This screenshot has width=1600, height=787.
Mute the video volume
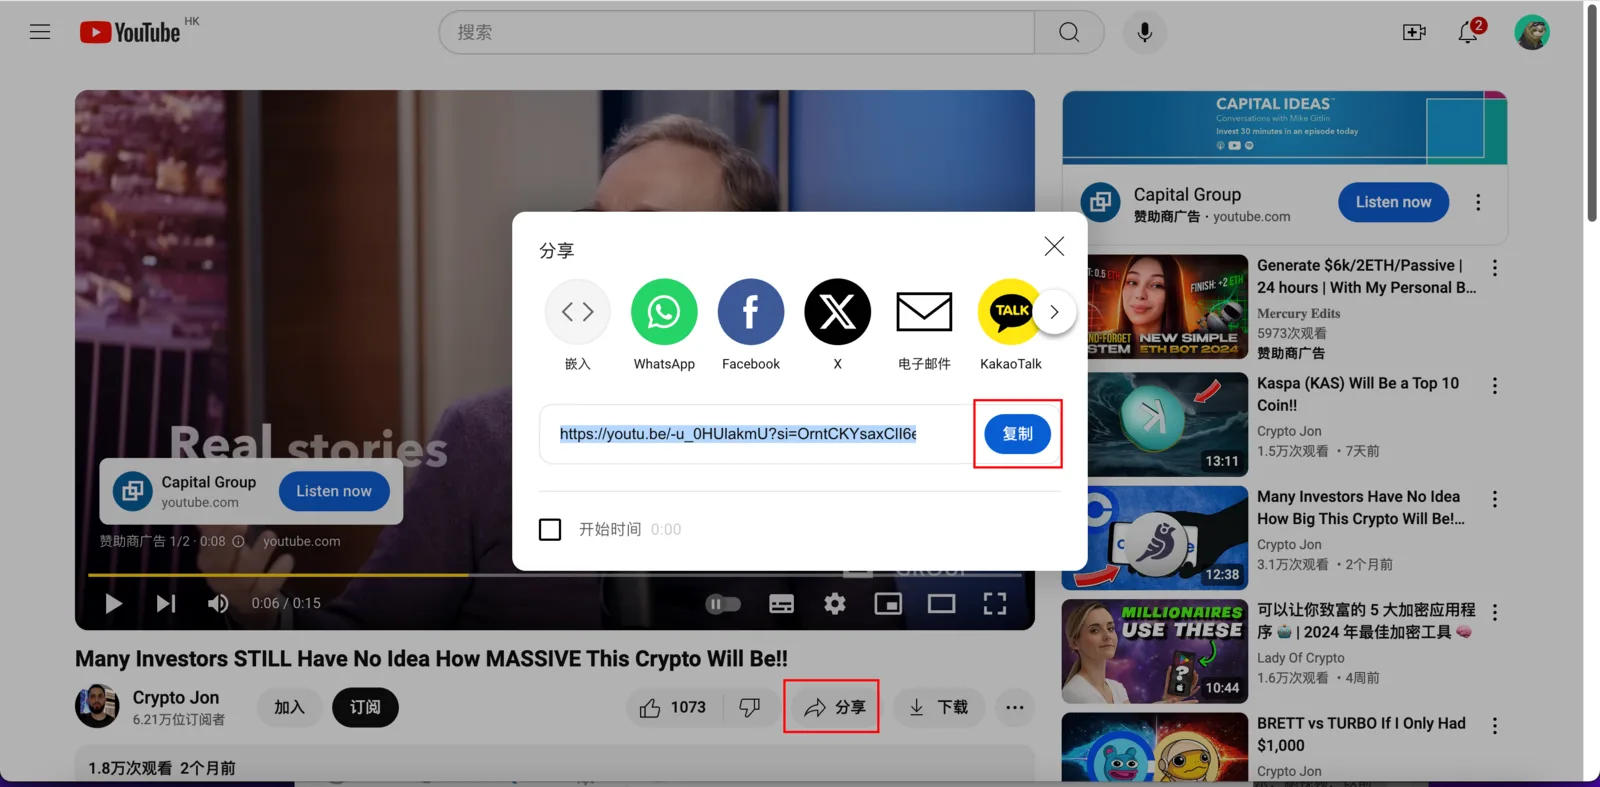(218, 603)
